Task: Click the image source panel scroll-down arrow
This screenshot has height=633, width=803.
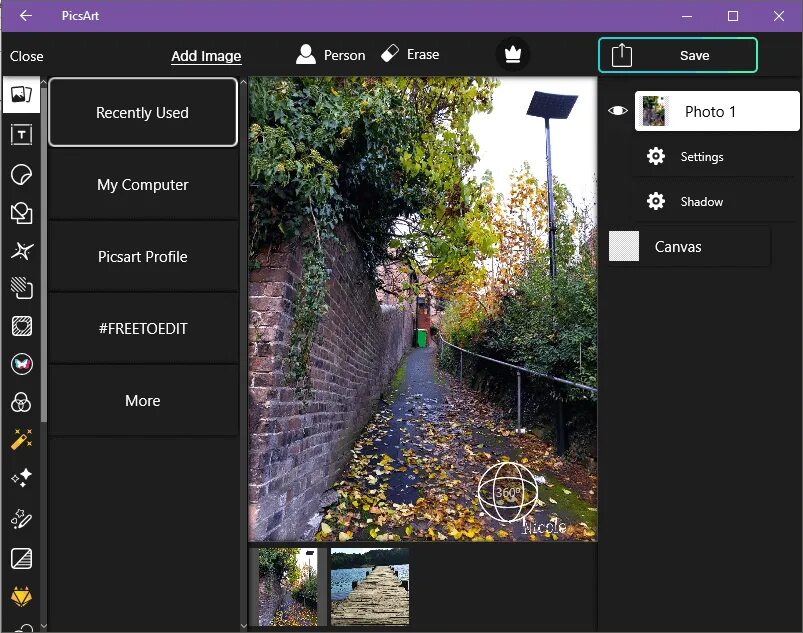Action: coord(243,626)
